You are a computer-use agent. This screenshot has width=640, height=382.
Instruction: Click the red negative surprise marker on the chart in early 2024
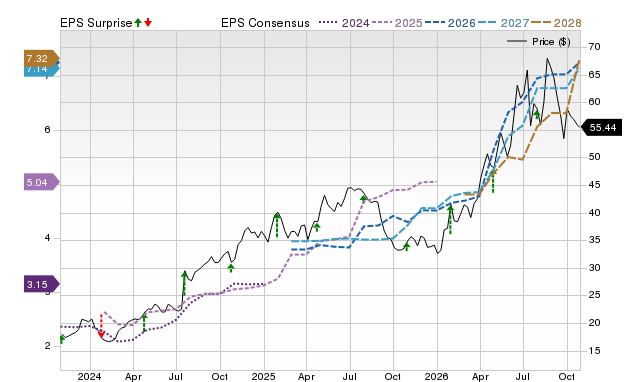101,326
